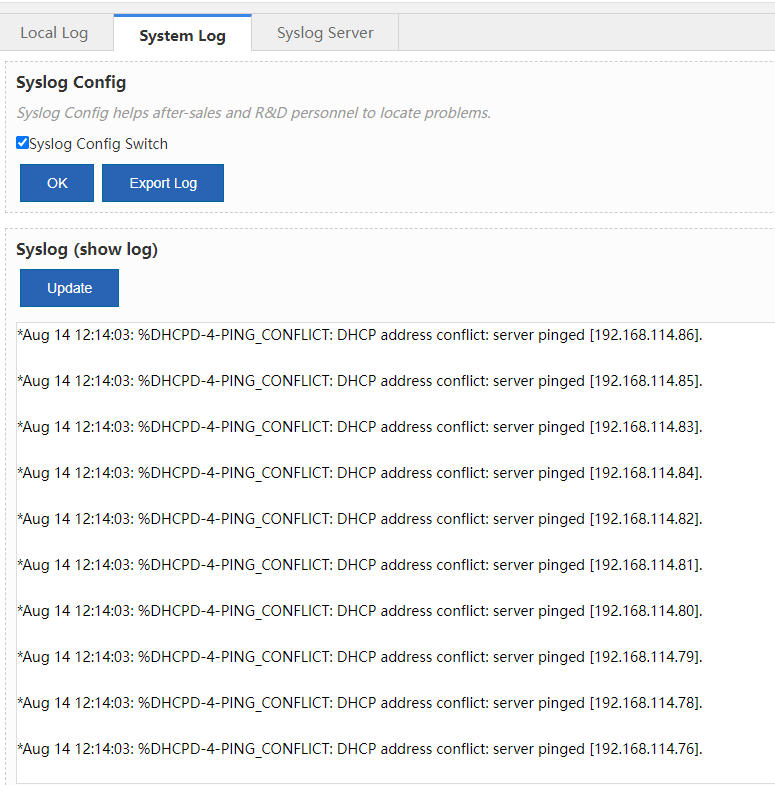This screenshot has height=785, width=775.
Task: Pick the log row with address 192.168.114.76
Action: point(360,749)
